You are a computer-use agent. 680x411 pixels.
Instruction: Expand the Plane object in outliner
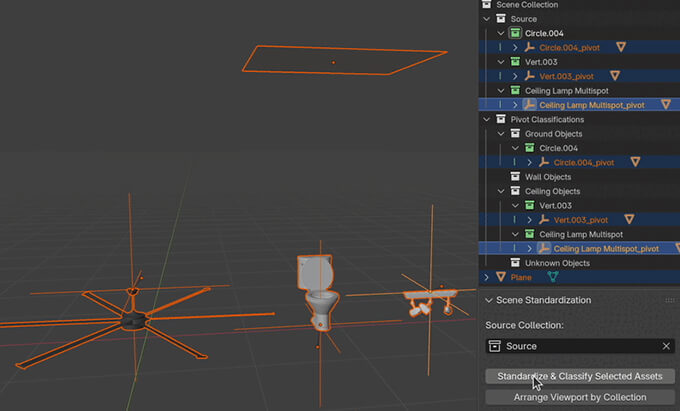coord(487,277)
